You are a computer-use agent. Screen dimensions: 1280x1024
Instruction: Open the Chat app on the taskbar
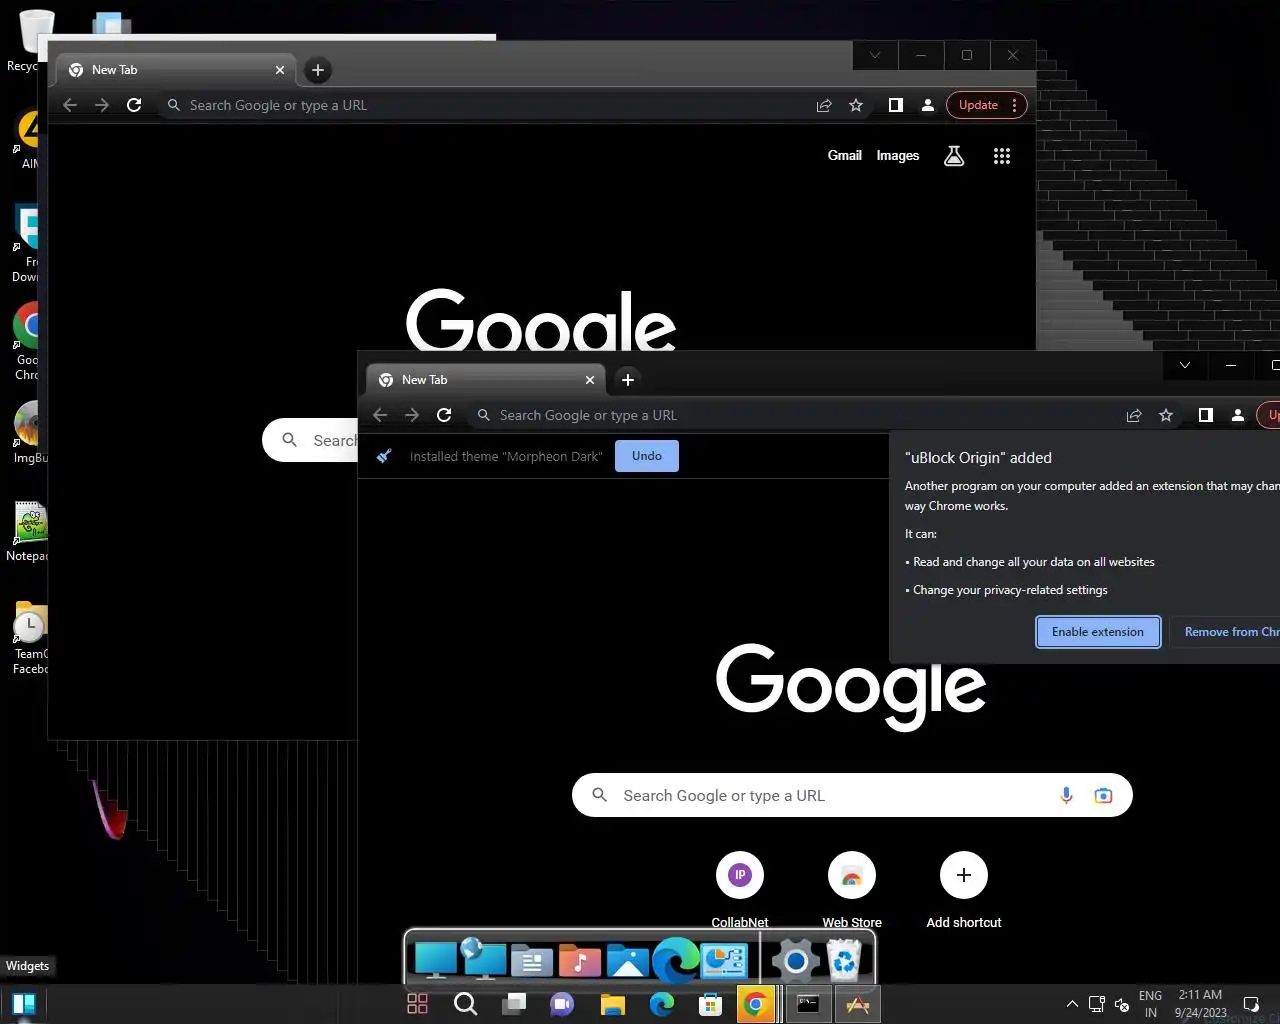562,1004
